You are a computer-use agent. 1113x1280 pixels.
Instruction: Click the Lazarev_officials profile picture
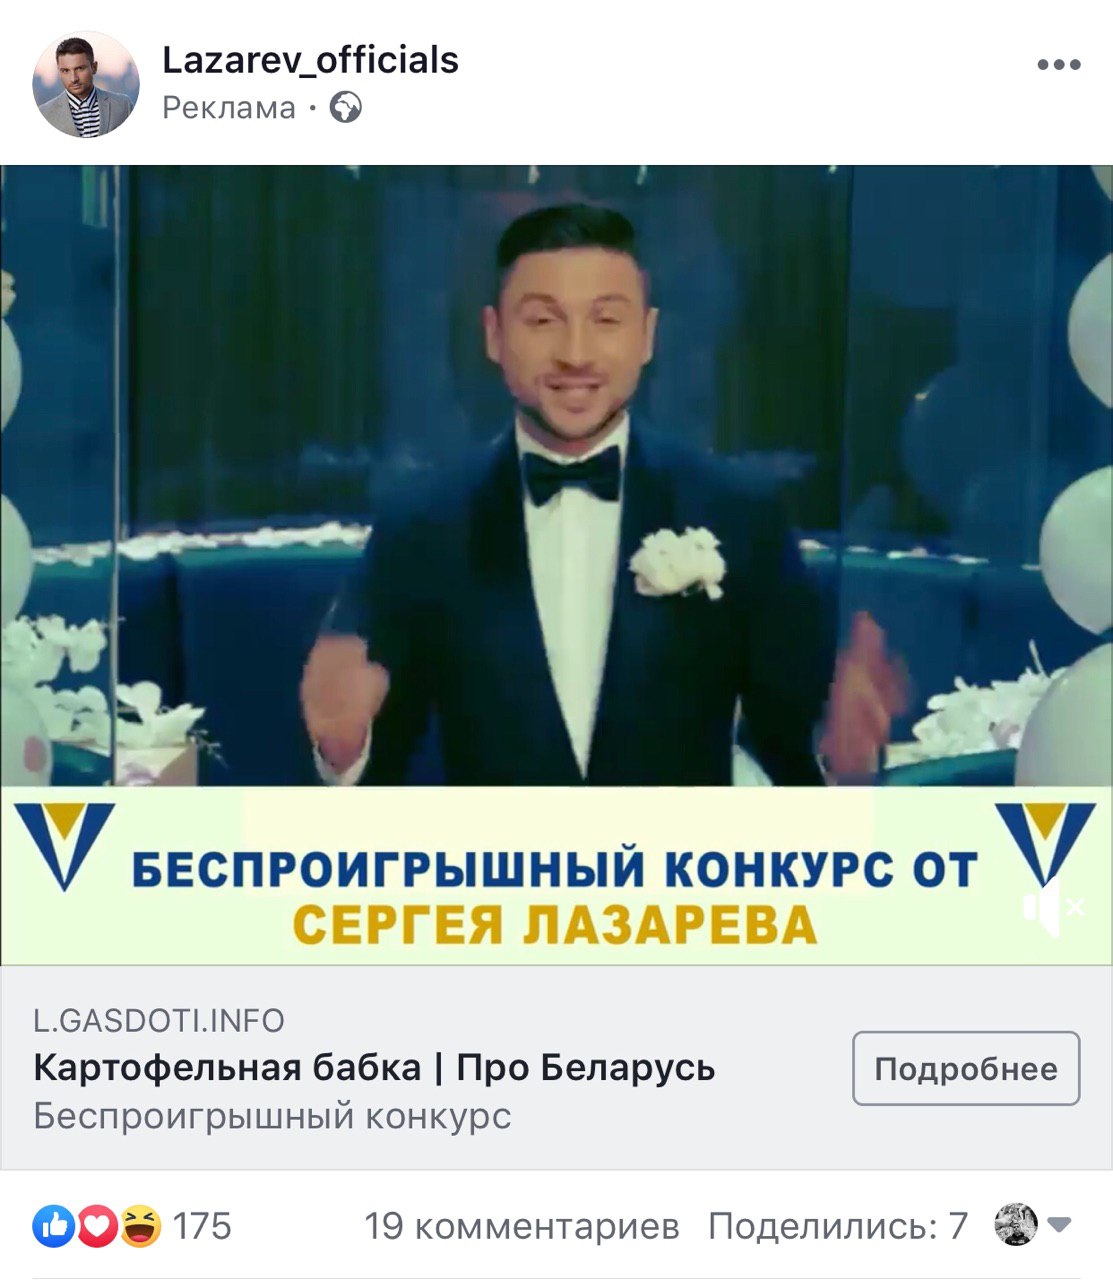tap(86, 84)
